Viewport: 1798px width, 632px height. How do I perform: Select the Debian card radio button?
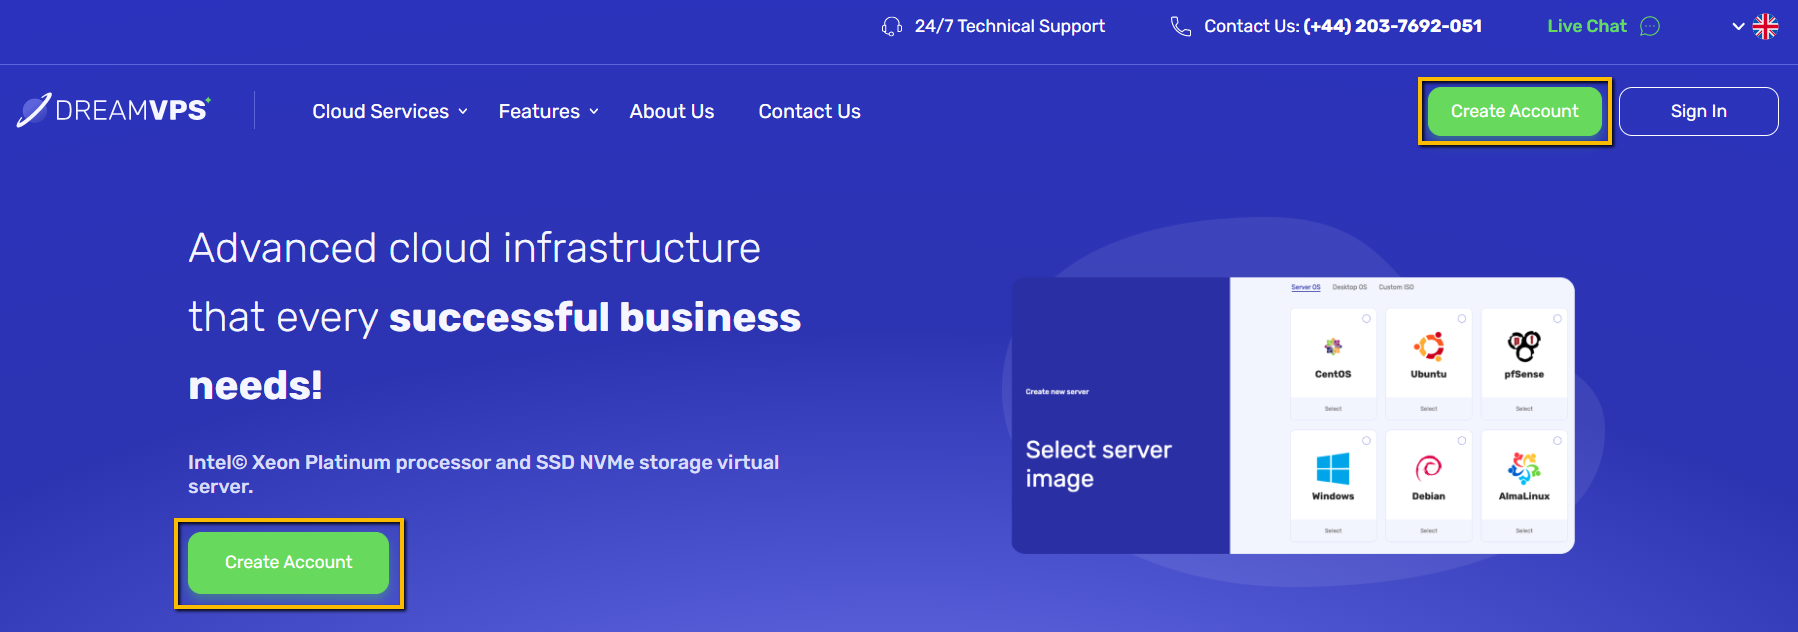[1462, 441]
